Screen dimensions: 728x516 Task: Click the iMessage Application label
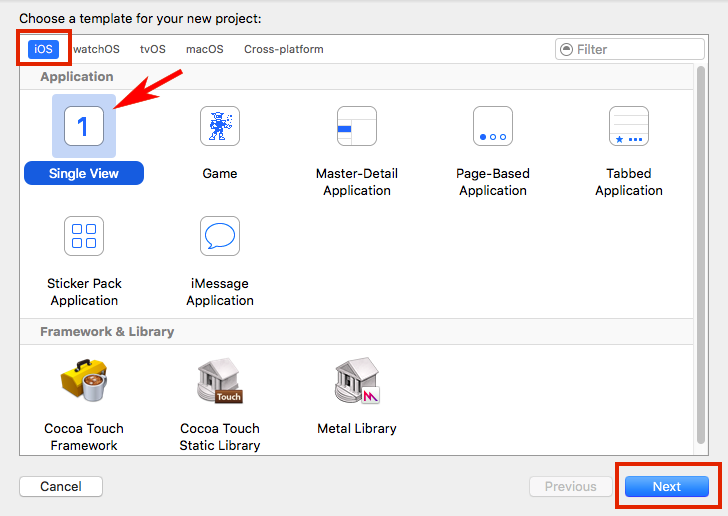(x=220, y=292)
